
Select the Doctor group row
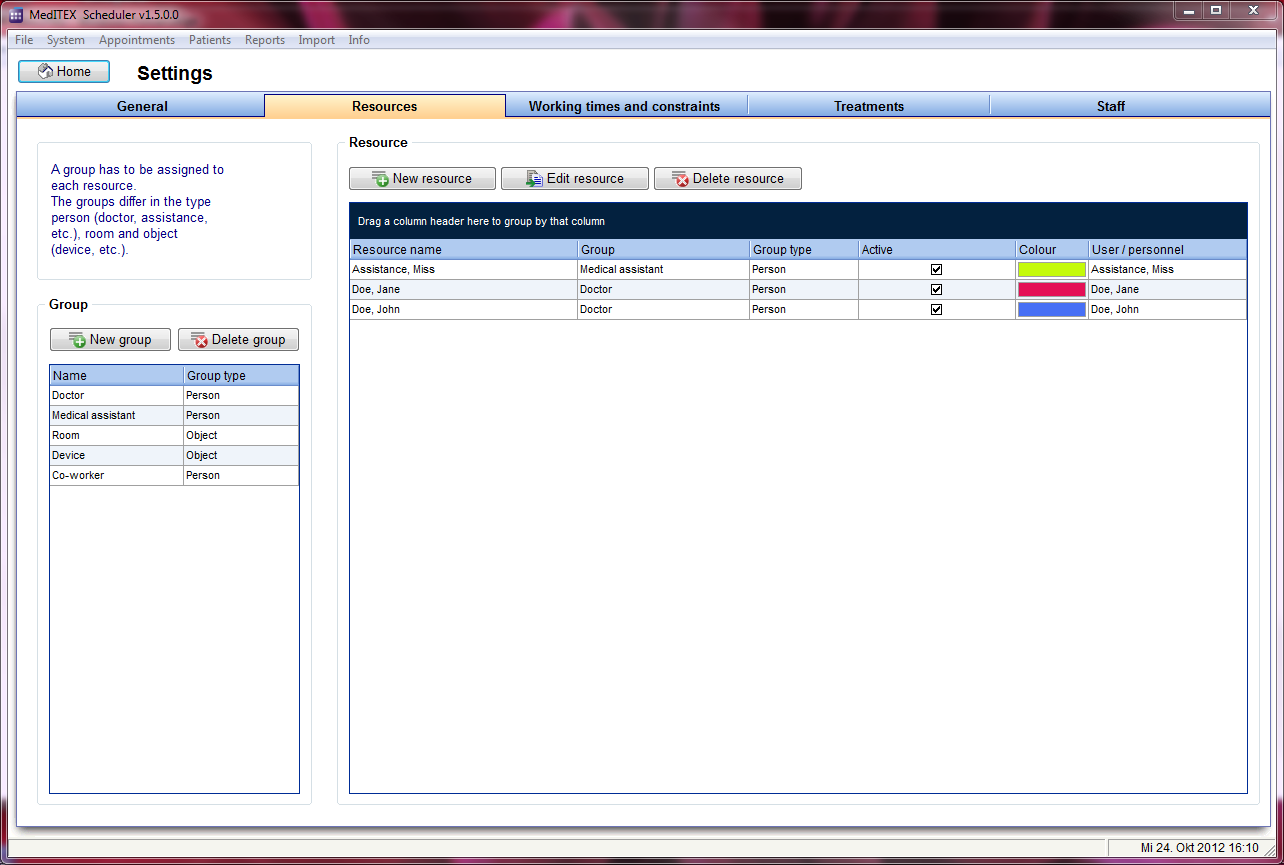(x=174, y=396)
